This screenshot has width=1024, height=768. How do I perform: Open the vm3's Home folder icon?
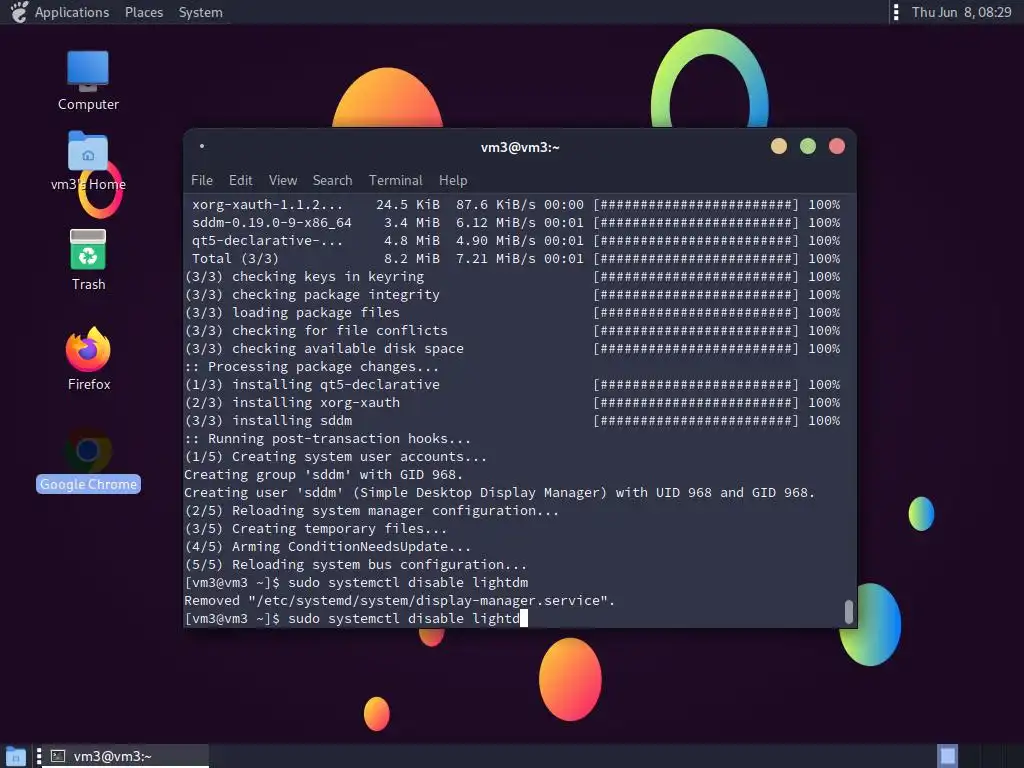tap(88, 152)
